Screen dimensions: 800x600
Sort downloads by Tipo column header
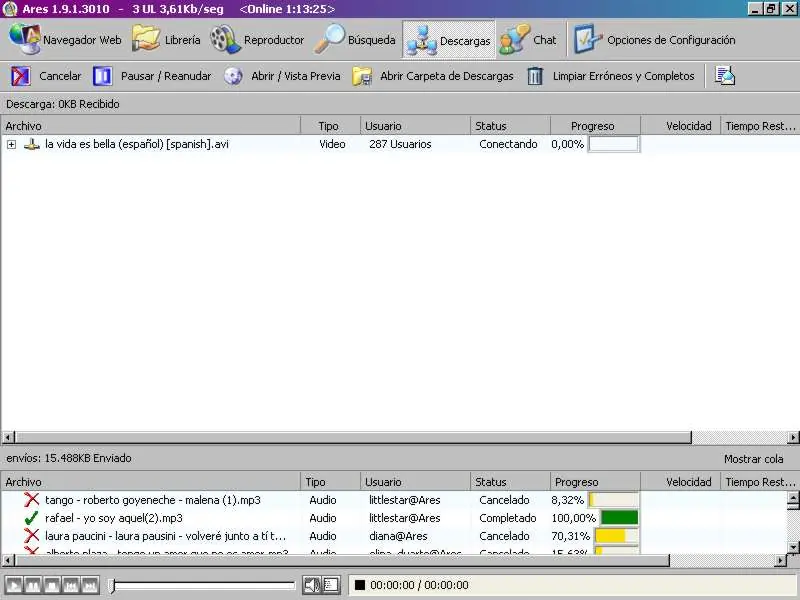(331, 126)
